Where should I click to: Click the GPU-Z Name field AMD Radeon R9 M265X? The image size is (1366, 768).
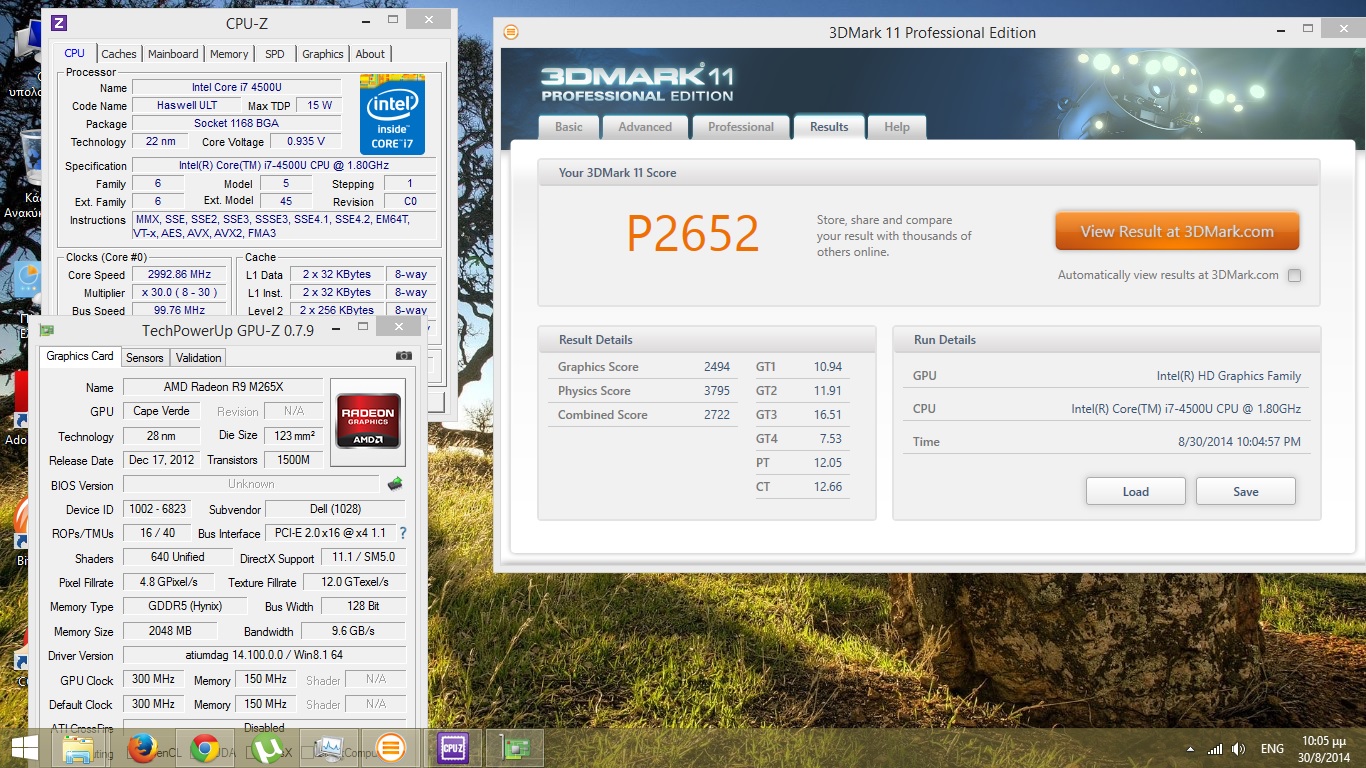223,387
